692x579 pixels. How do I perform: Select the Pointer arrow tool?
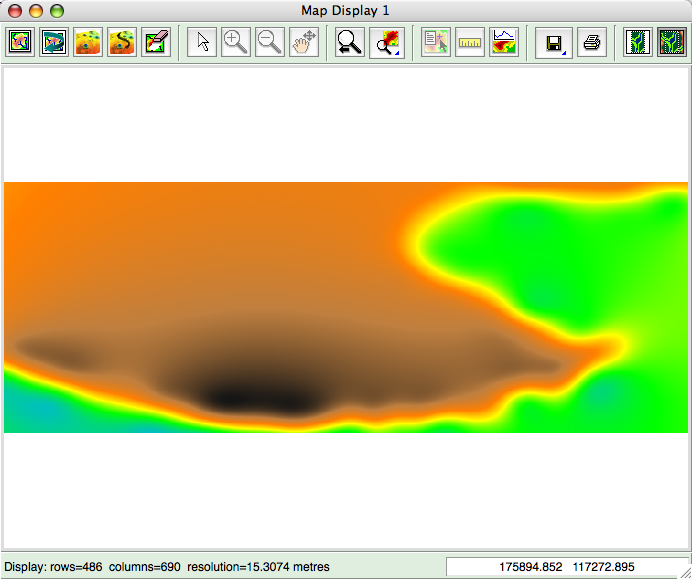pyautogui.click(x=202, y=42)
